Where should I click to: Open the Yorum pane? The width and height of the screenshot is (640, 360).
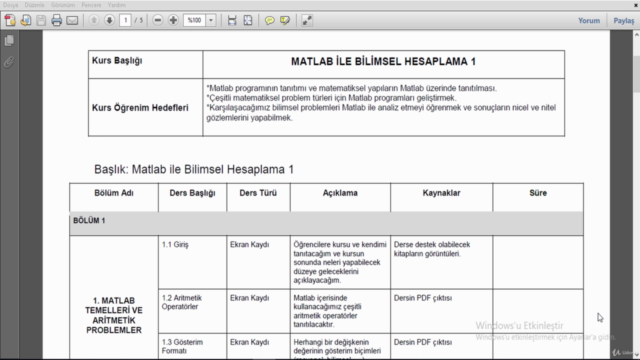click(x=589, y=20)
